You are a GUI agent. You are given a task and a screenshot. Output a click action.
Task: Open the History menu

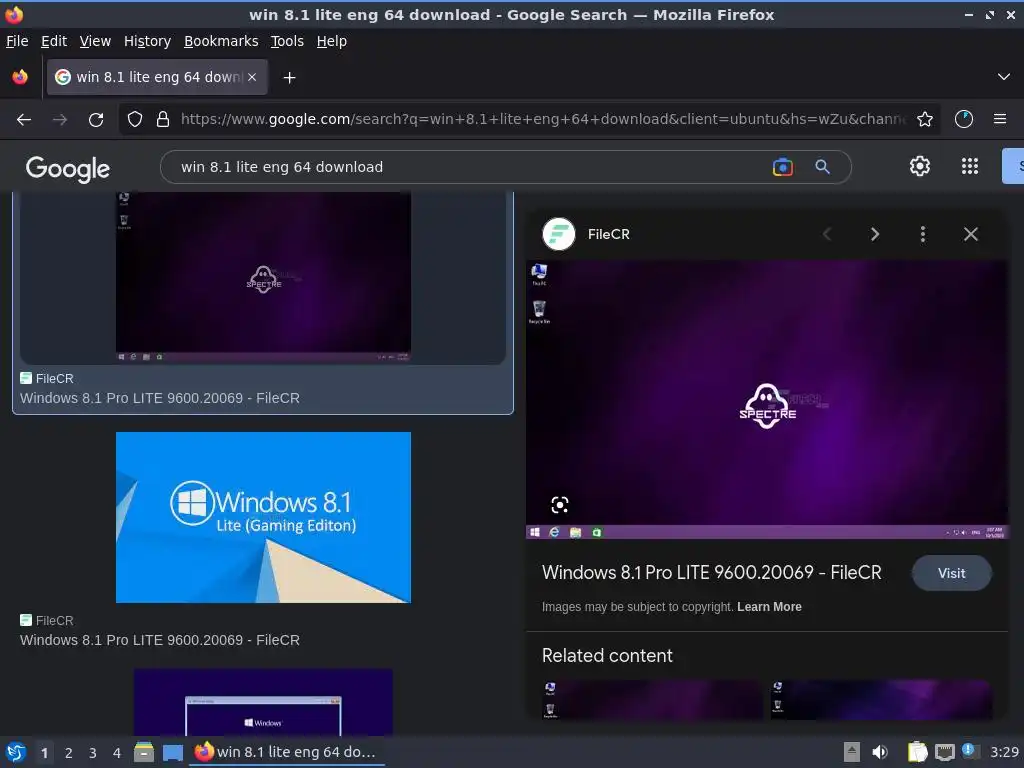coord(147,41)
